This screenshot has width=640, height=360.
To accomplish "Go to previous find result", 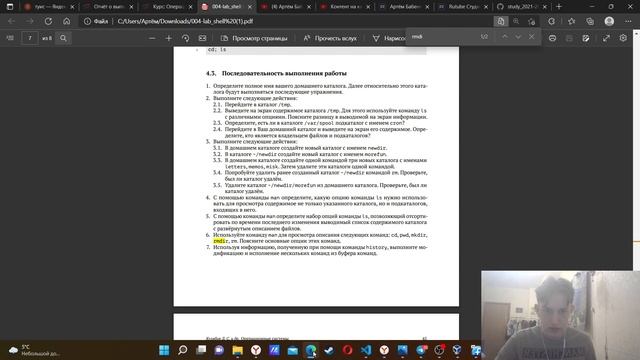I will [505, 37].
